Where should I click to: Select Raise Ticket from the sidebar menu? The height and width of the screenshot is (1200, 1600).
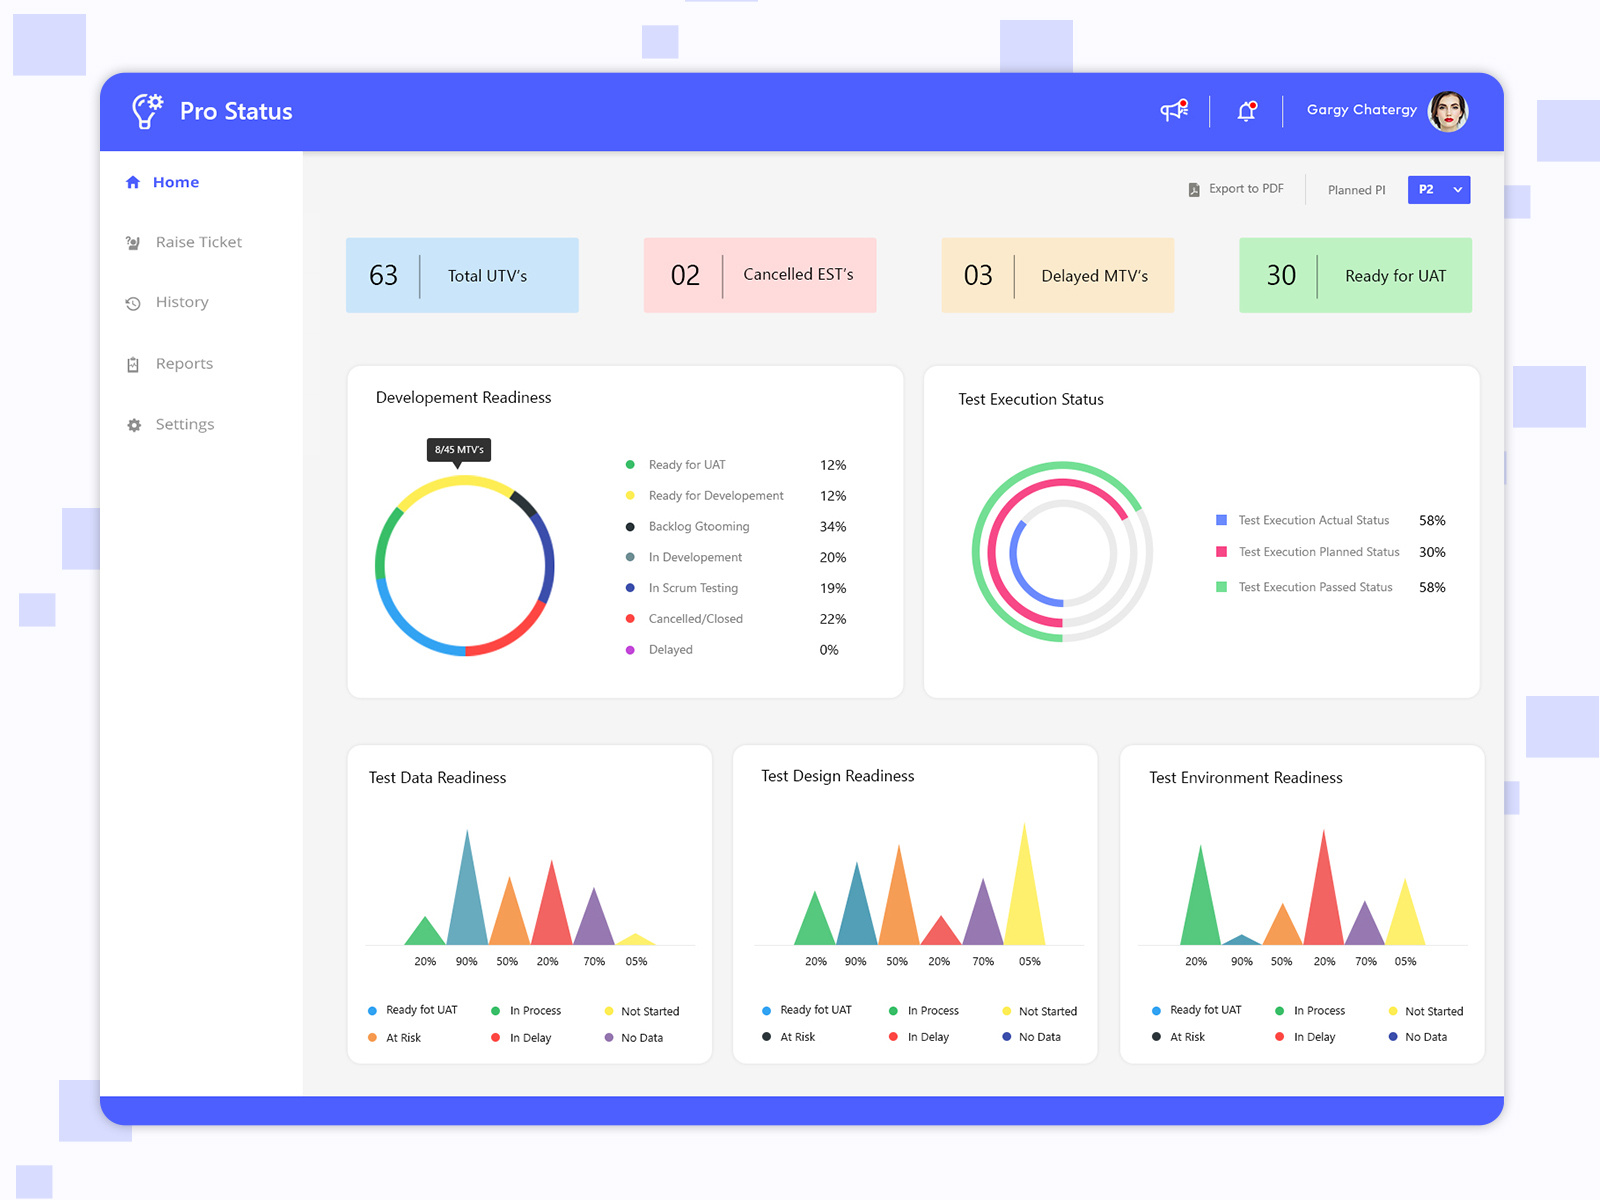199,242
